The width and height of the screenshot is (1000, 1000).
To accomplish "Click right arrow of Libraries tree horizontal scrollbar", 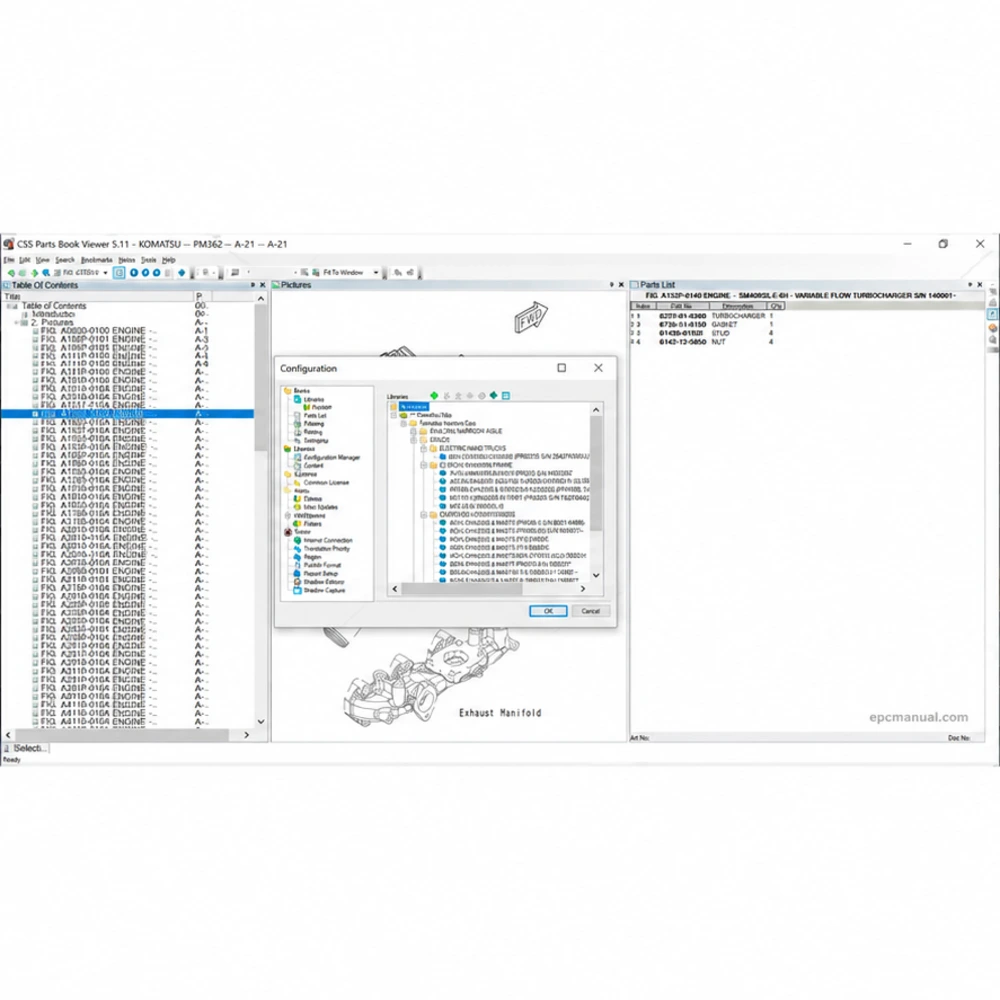I will pos(583,589).
